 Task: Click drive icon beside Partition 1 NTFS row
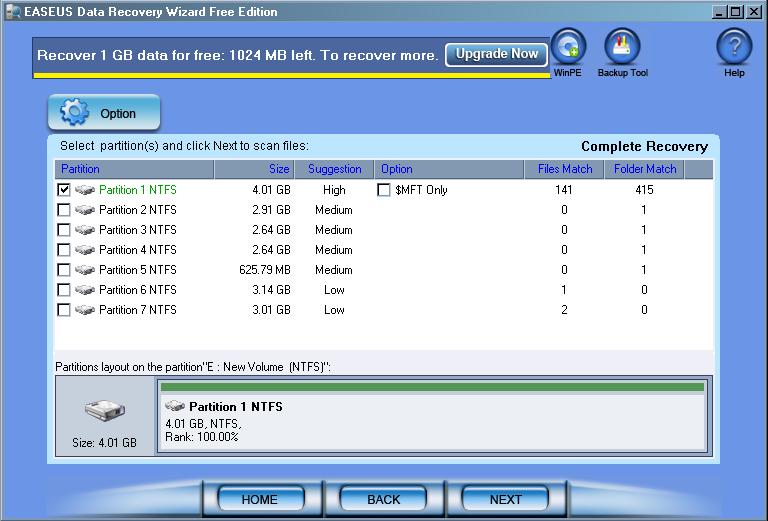click(x=85, y=190)
